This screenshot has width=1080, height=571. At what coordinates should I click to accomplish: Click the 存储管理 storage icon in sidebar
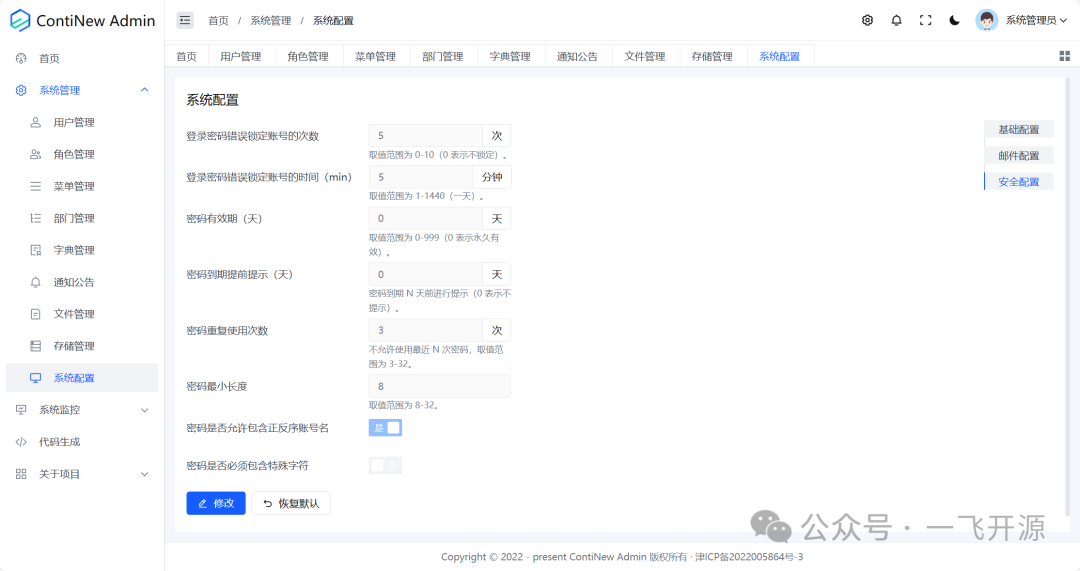(x=36, y=346)
